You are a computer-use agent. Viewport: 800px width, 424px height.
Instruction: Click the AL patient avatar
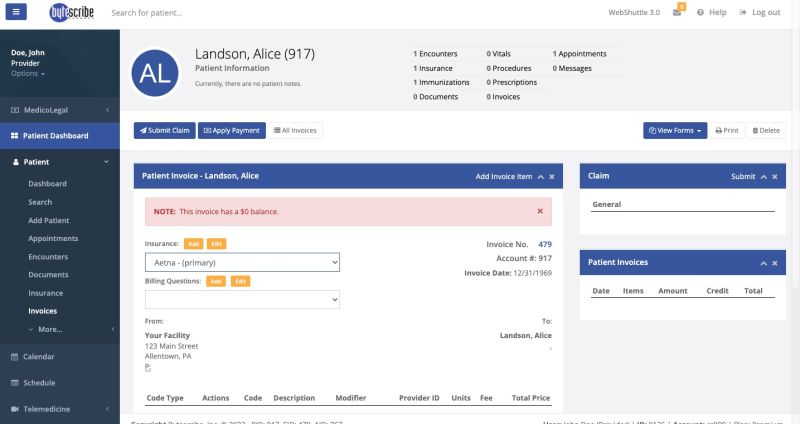[155, 71]
